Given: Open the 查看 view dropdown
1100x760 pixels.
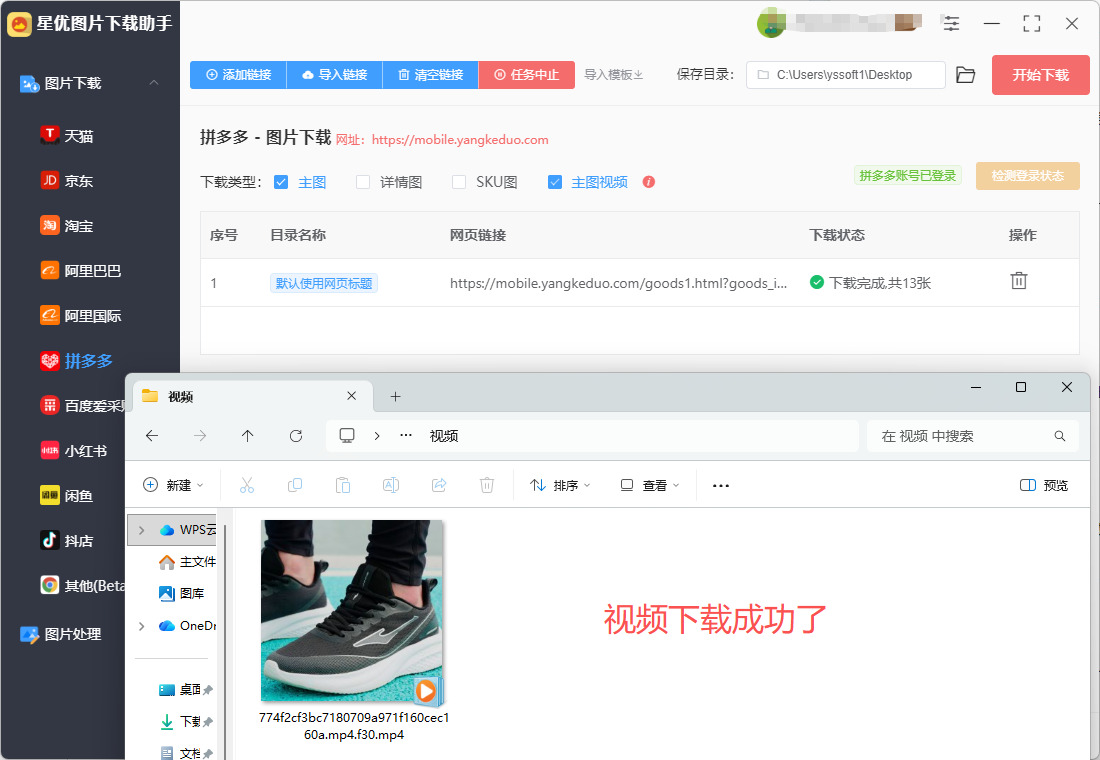Looking at the screenshot, I should tap(650, 485).
